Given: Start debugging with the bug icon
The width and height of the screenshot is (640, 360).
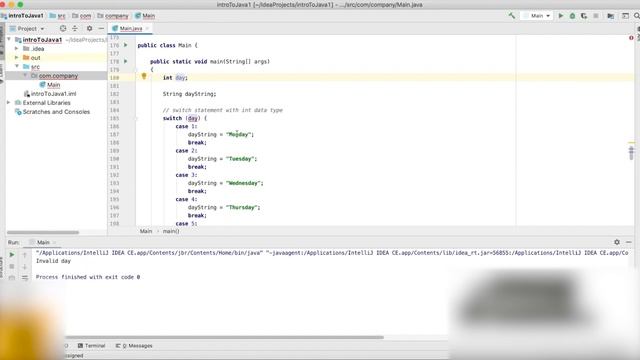Looking at the screenshot, I should (x=572, y=16).
